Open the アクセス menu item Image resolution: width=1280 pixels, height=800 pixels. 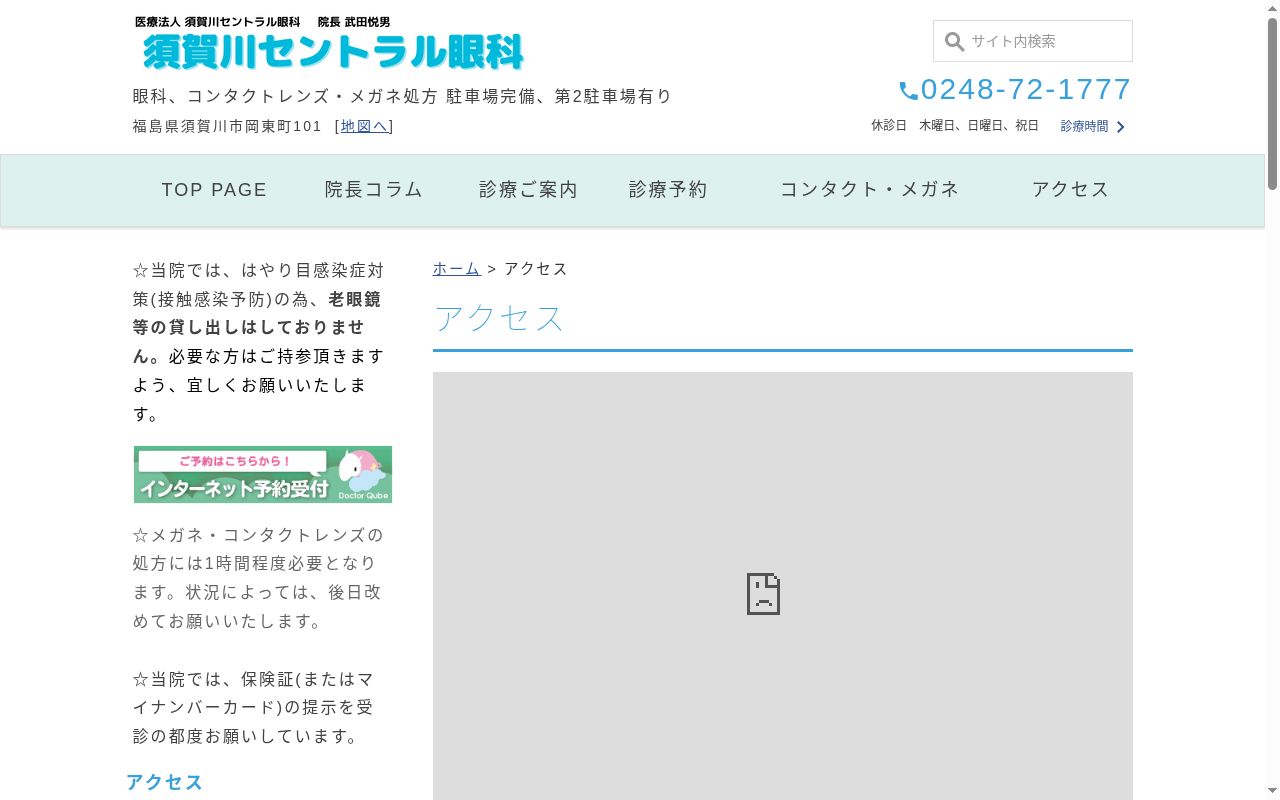pyautogui.click(x=1071, y=190)
